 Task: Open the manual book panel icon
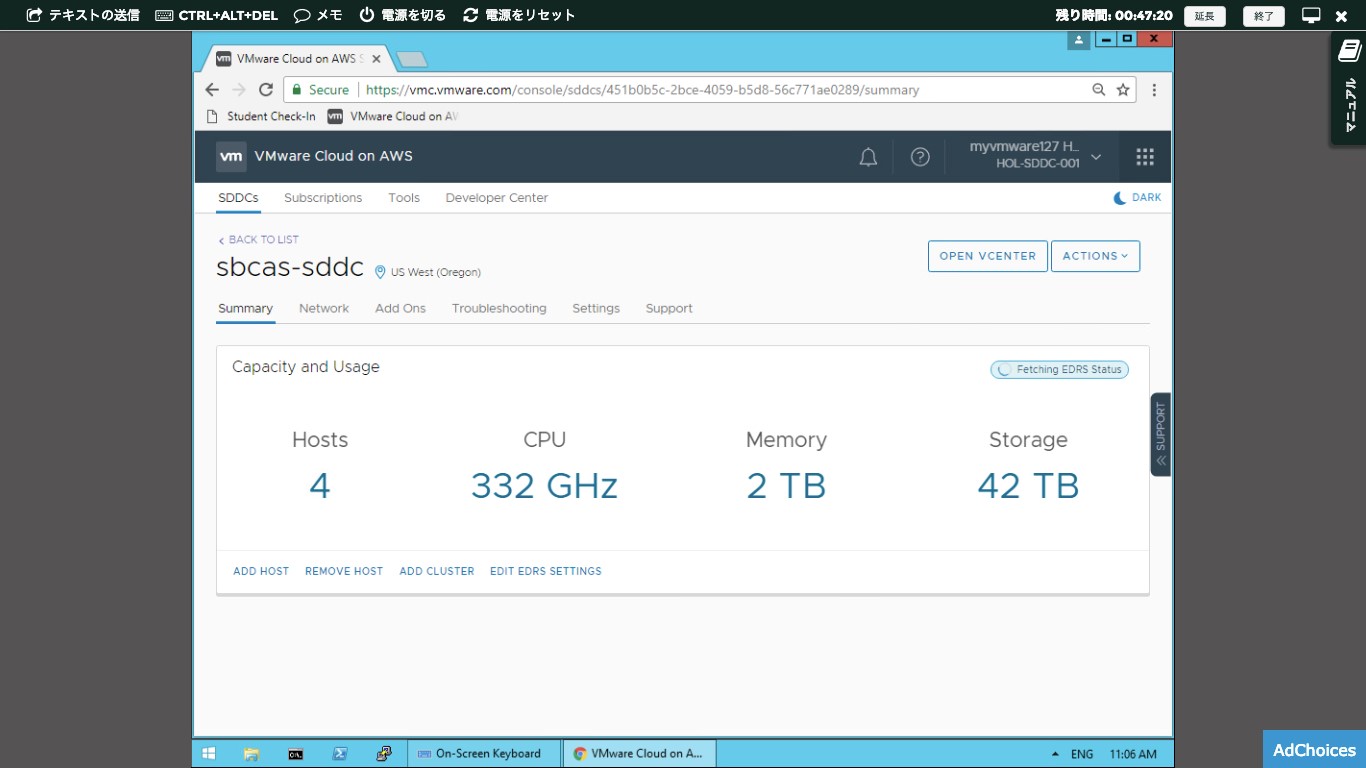(x=1349, y=52)
